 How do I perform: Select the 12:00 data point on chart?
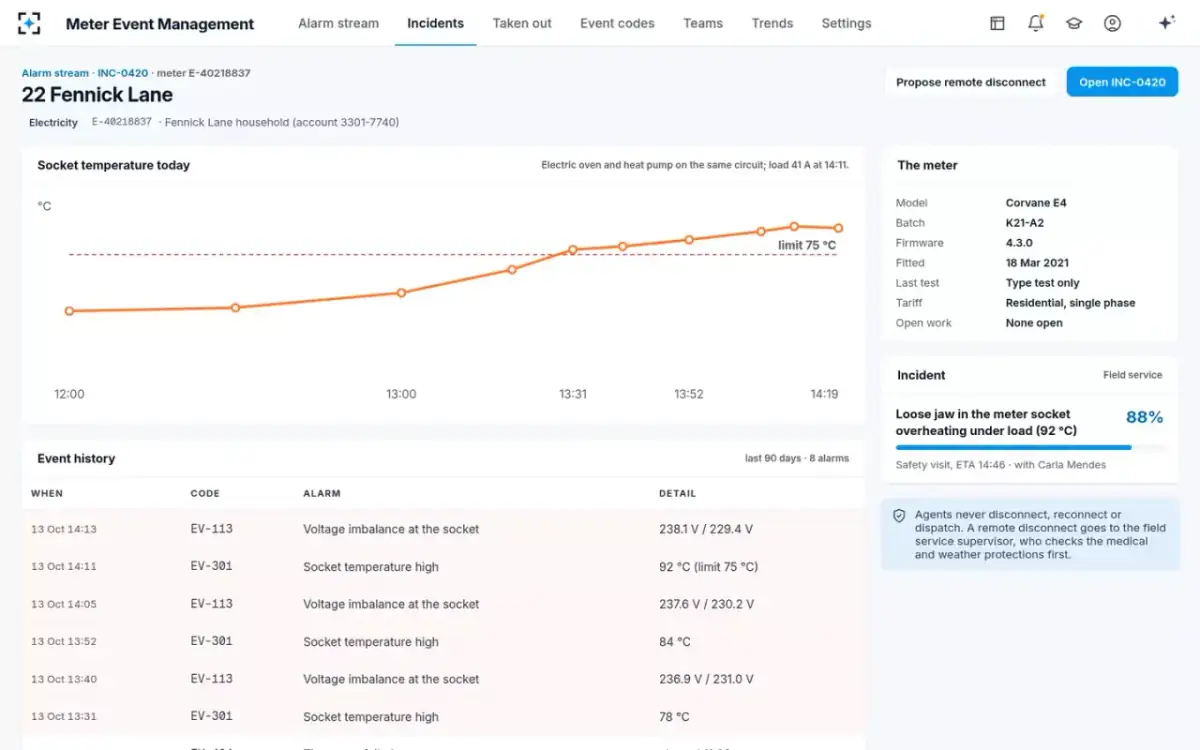[x=69, y=311]
